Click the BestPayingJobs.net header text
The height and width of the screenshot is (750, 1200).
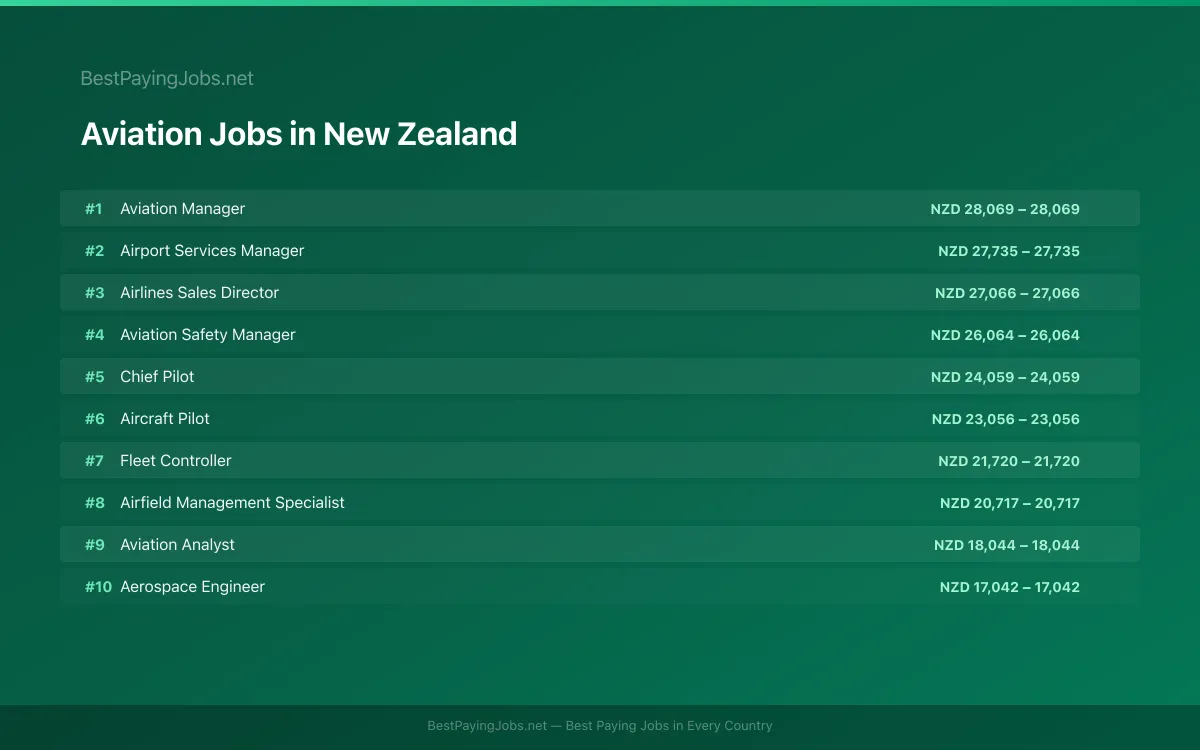point(167,78)
